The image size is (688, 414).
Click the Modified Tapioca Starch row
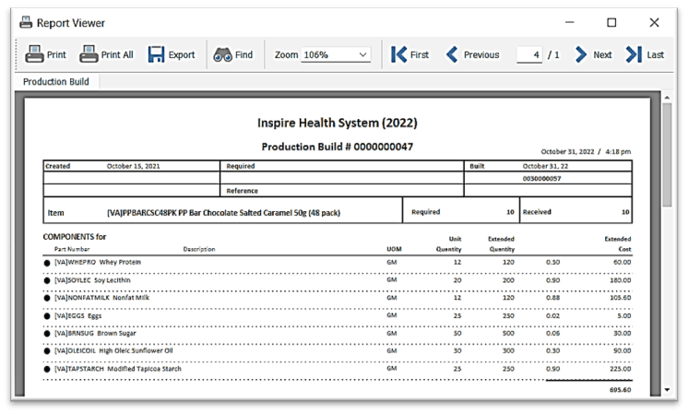coord(337,369)
